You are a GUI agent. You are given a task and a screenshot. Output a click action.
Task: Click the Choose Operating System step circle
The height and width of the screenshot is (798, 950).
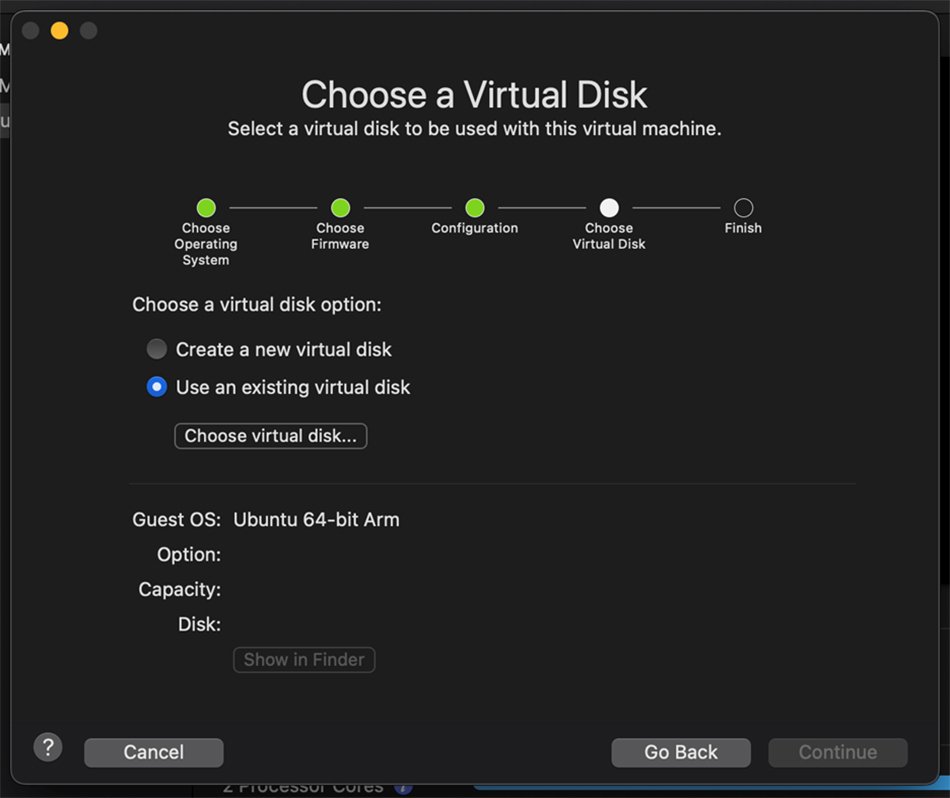(x=206, y=208)
